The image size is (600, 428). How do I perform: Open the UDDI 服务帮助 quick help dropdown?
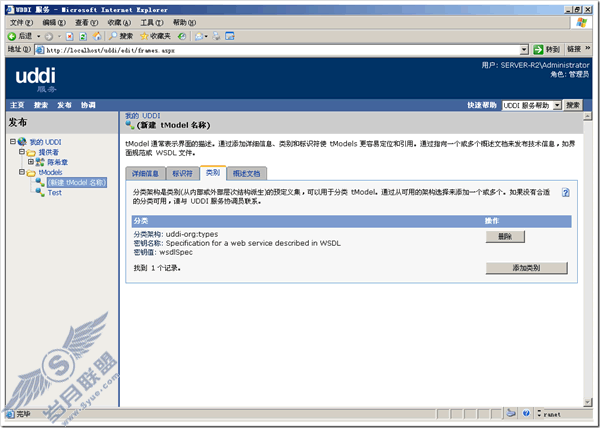point(532,105)
